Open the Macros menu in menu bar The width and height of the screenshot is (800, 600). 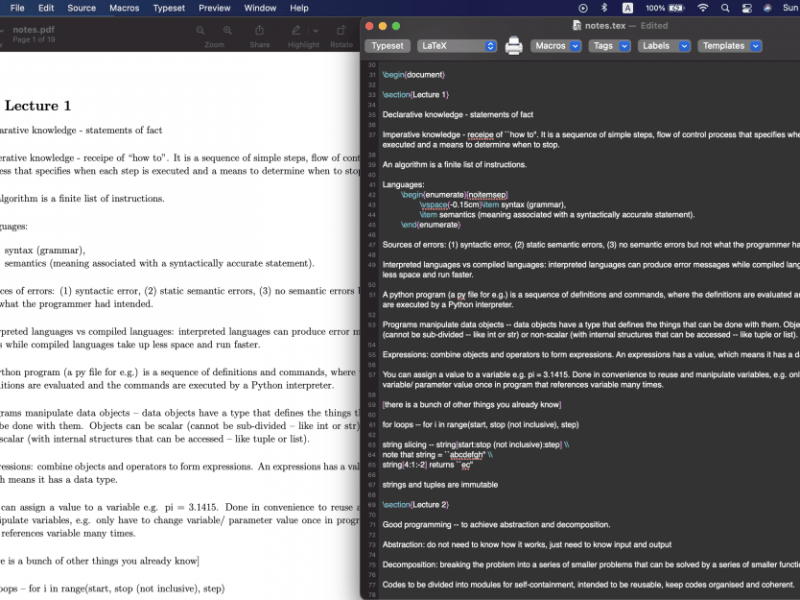[124, 8]
